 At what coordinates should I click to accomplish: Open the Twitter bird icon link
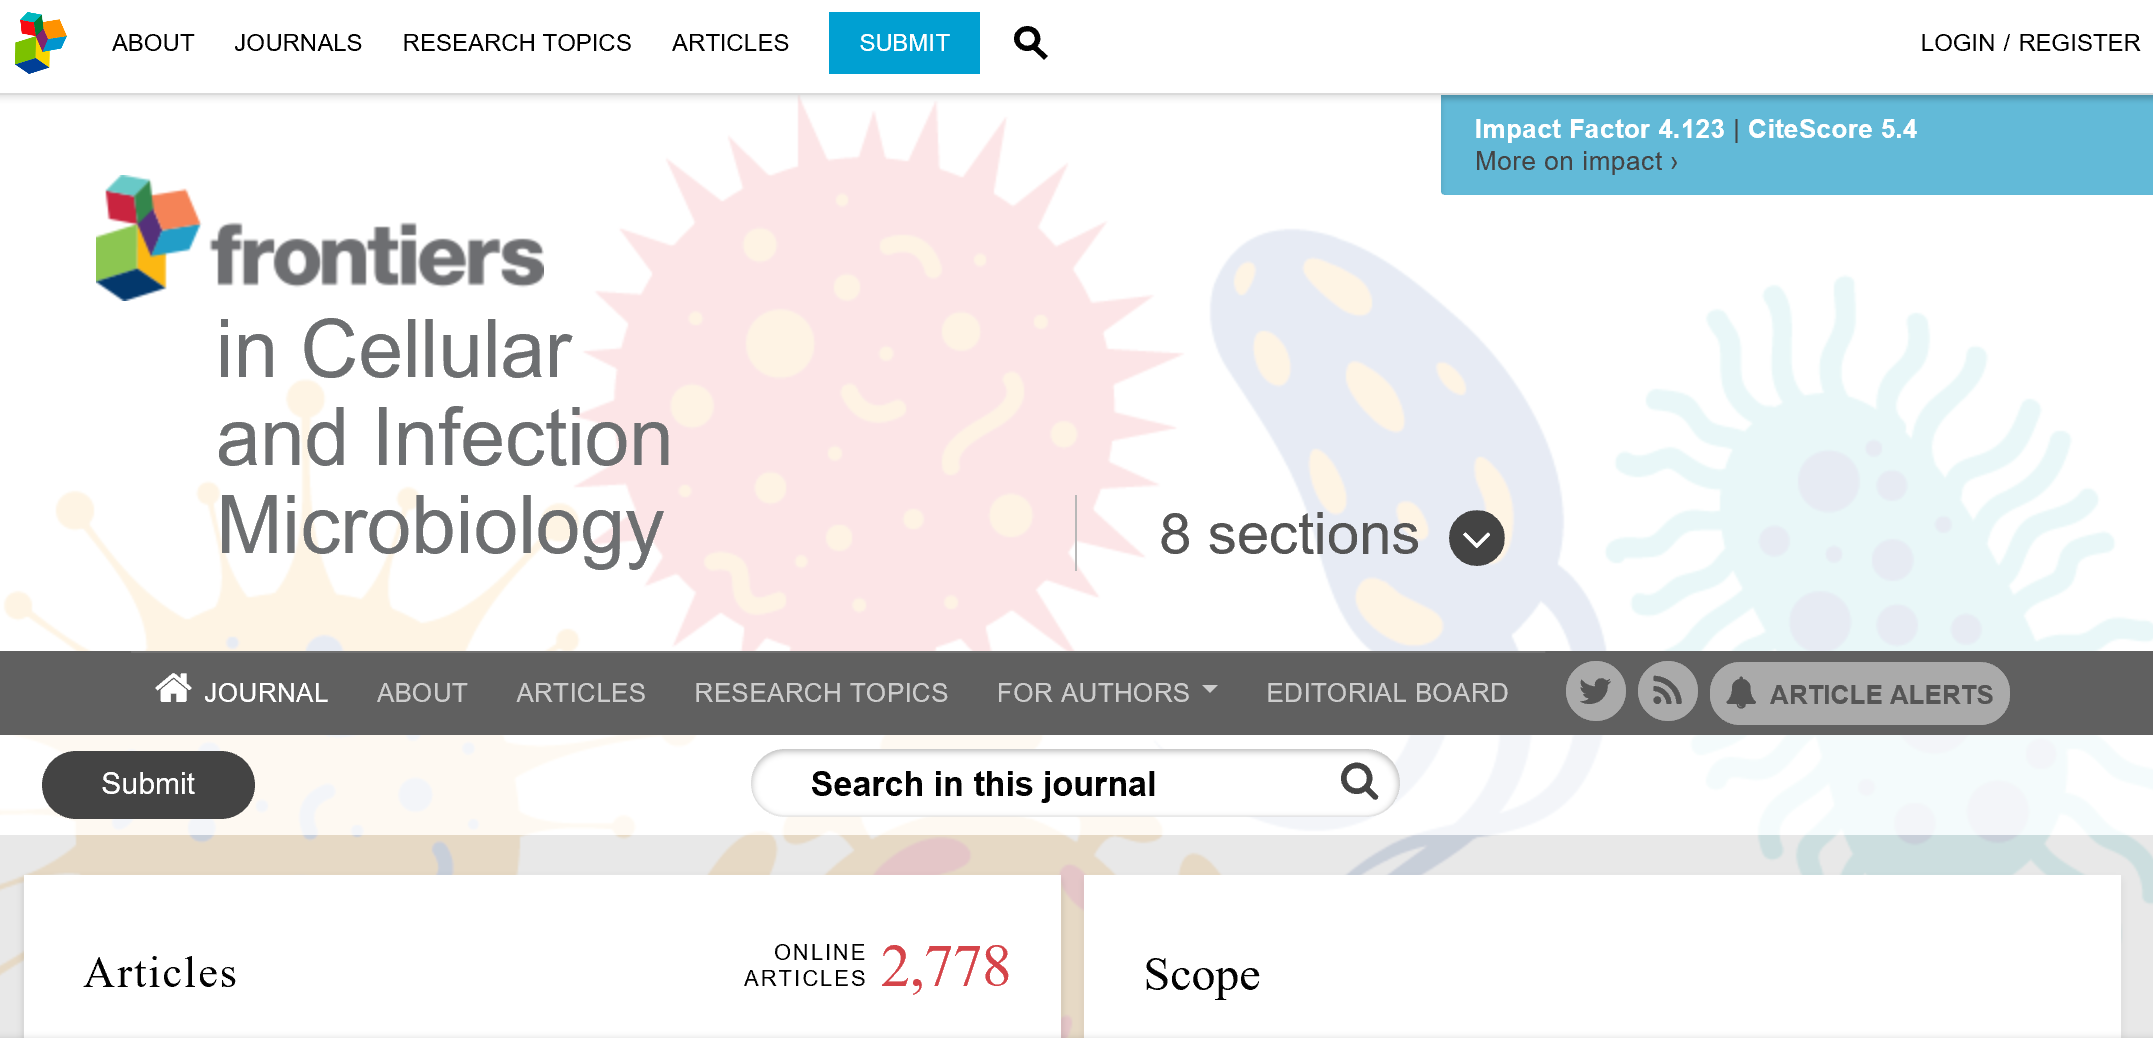[x=1595, y=692]
